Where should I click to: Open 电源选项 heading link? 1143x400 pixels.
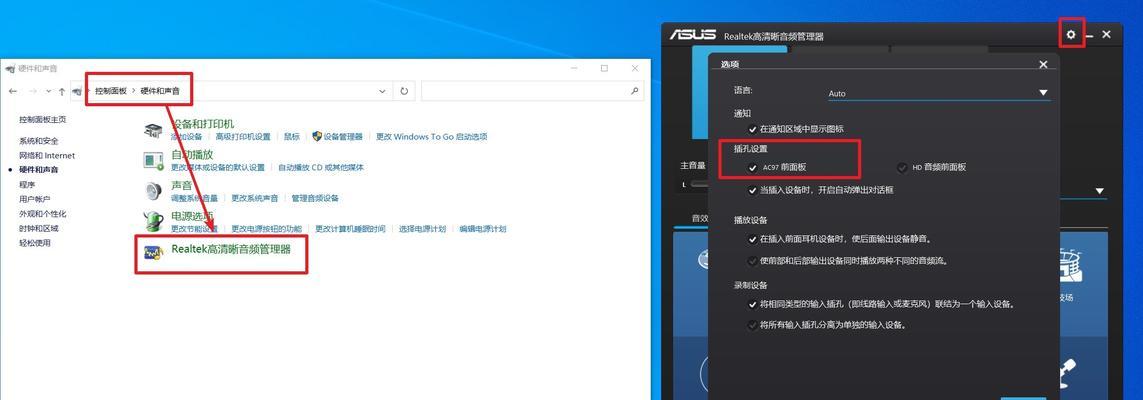(192, 216)
